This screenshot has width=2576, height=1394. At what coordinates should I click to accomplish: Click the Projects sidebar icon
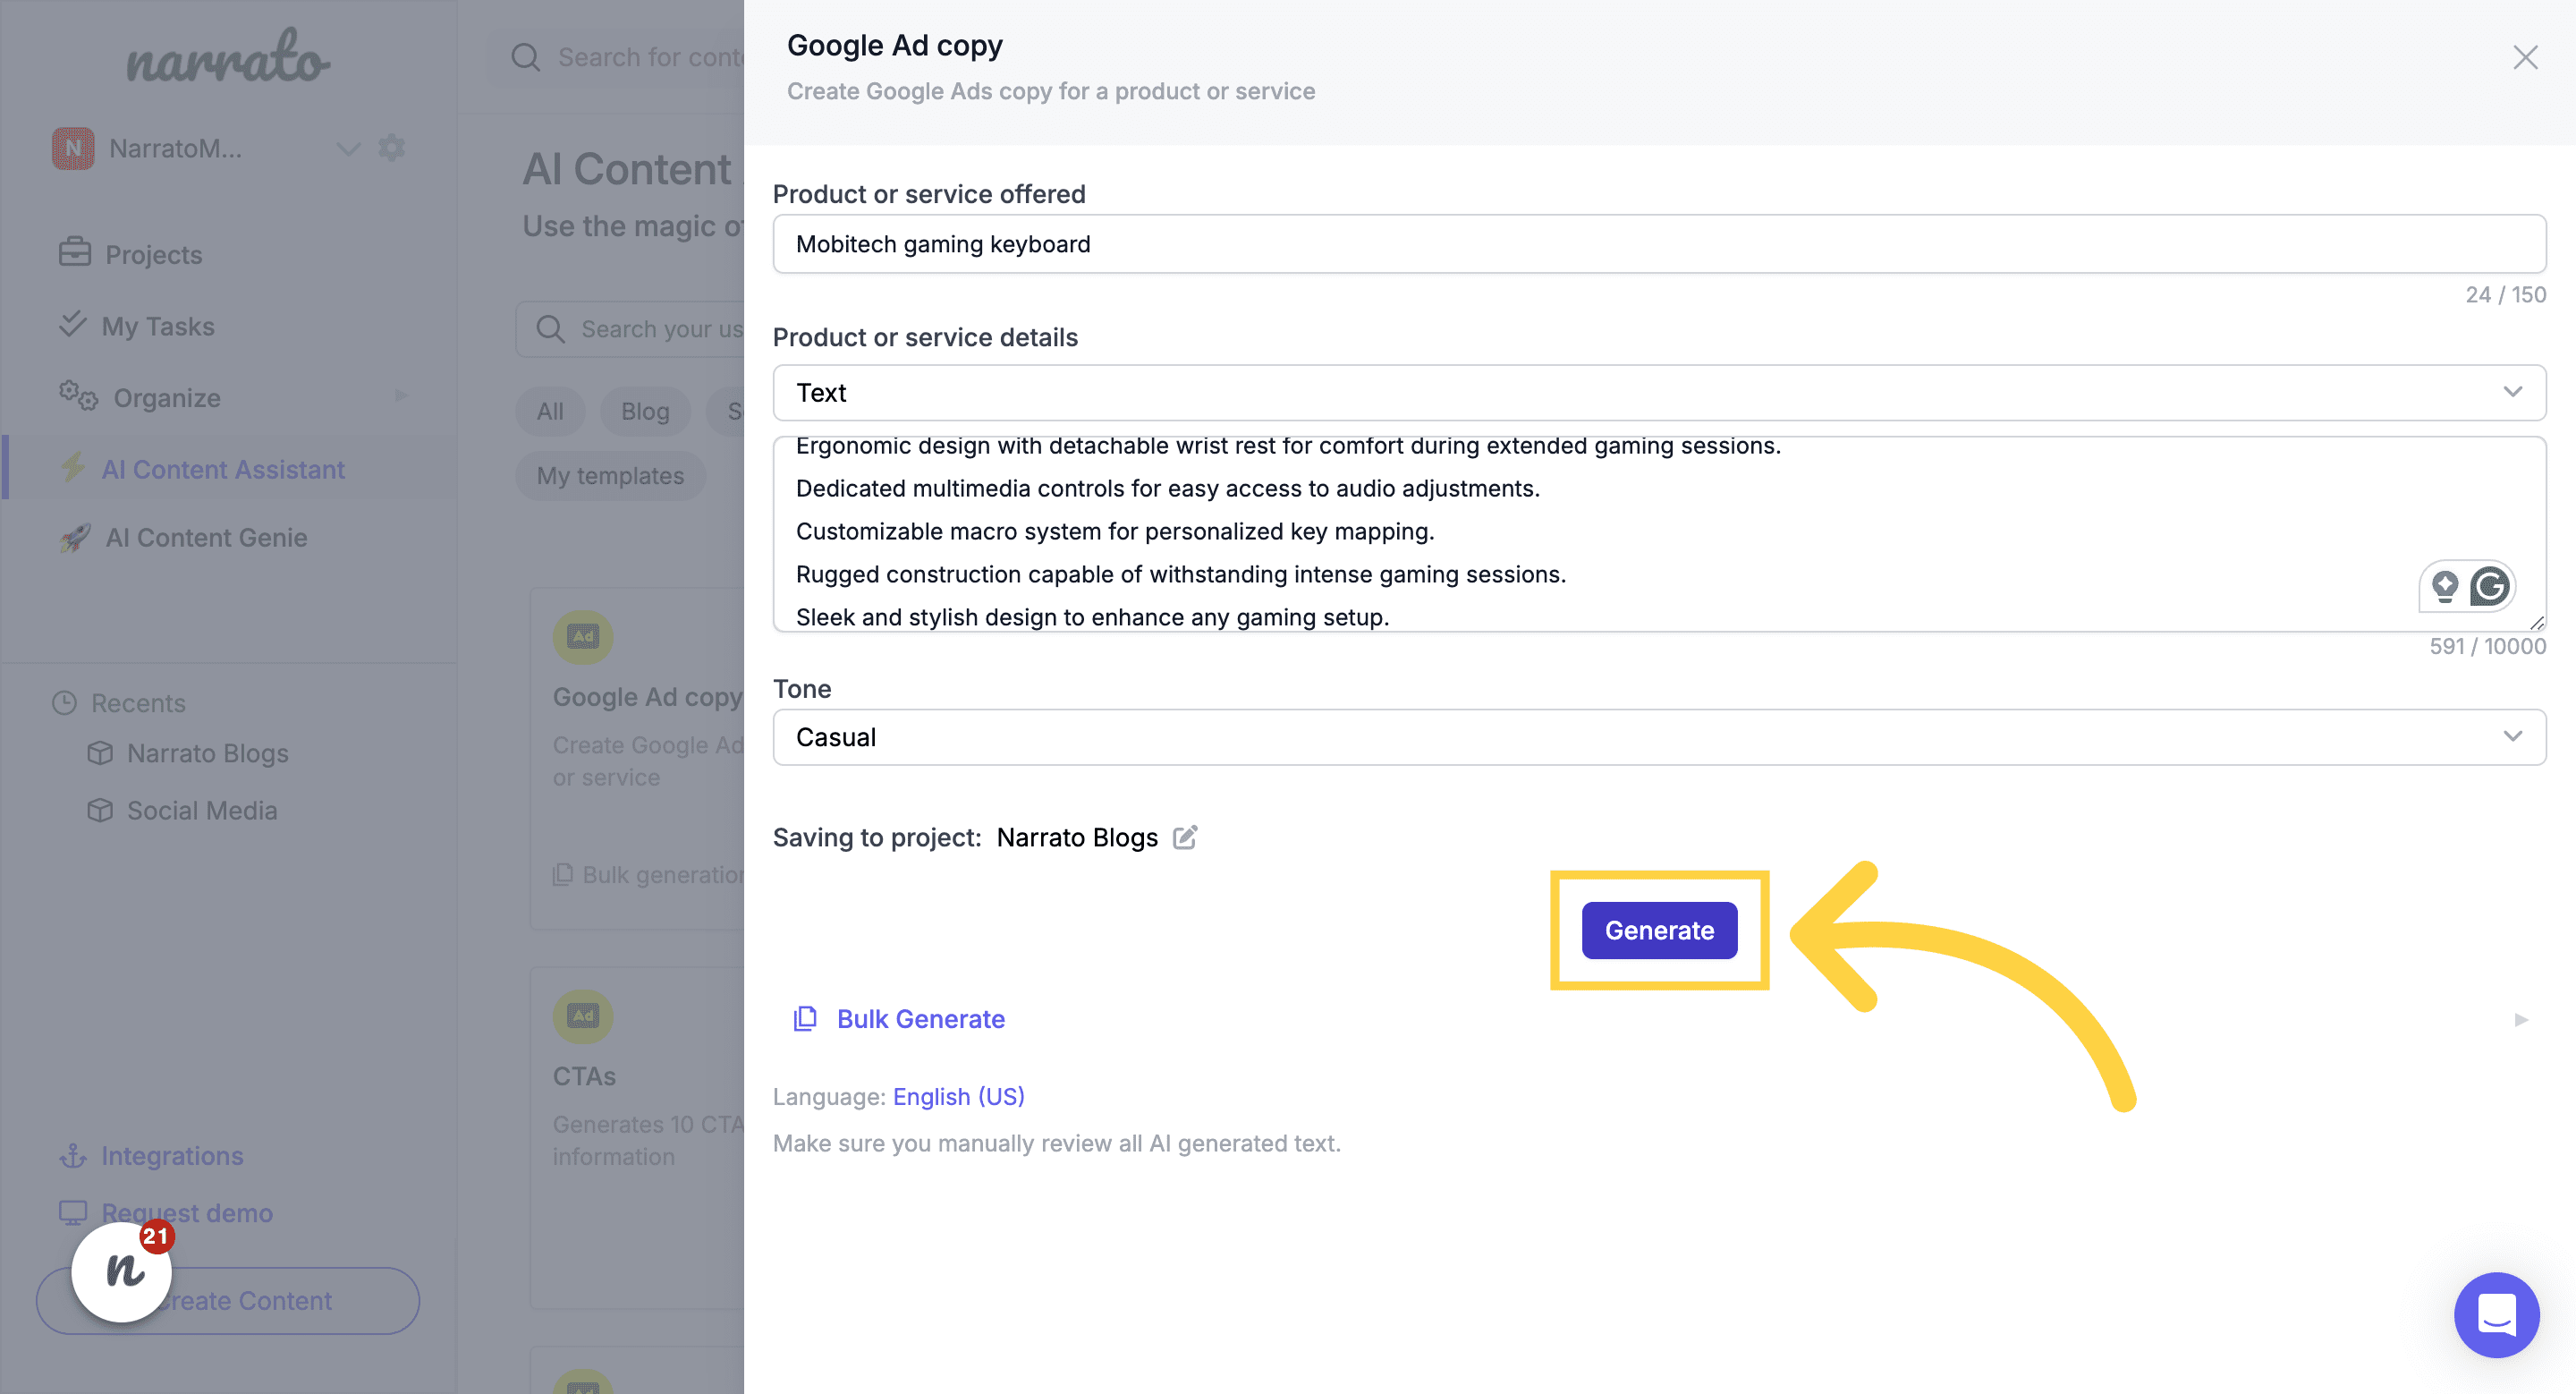click(x=74, y=252)
